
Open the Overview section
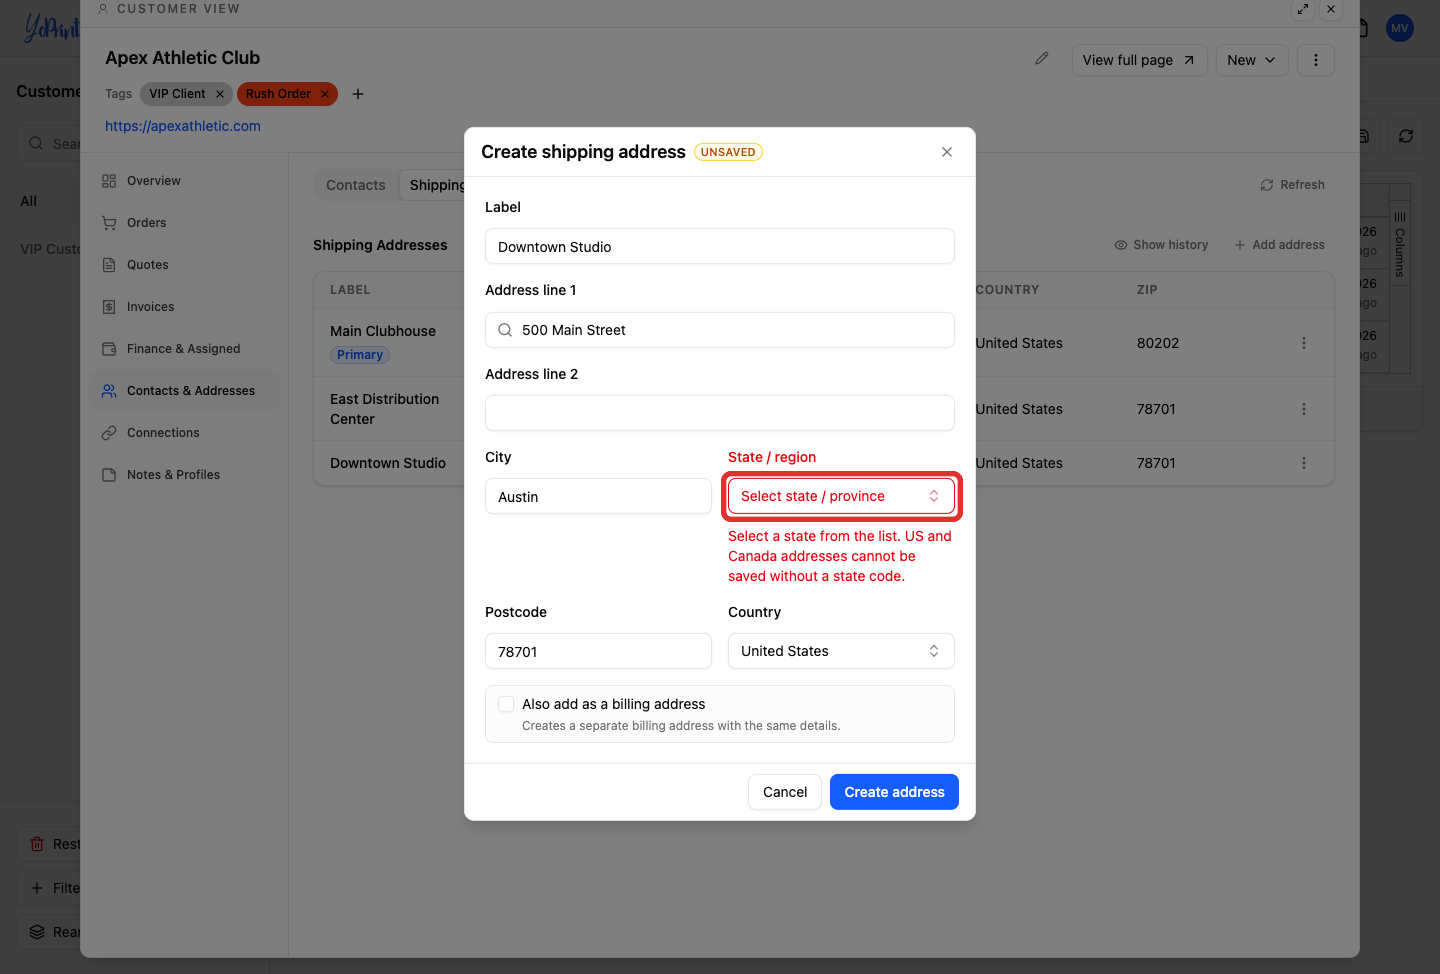click(x=186, y=181)
